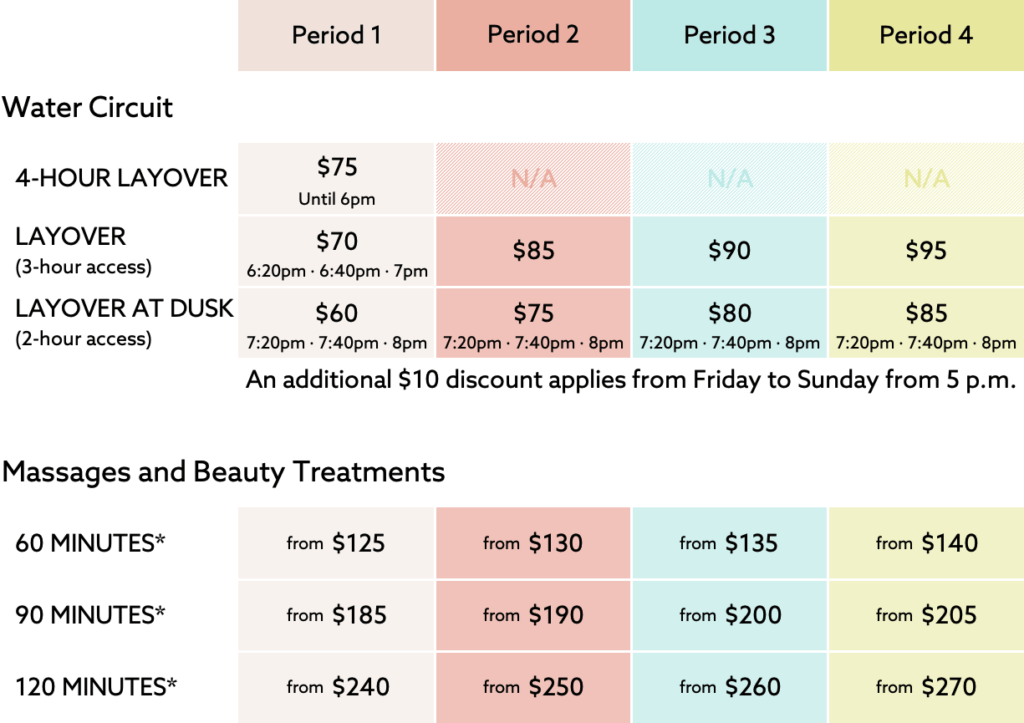Select the Period 1 column header
Viewport: 1024px width, 723px height.
coord(336,36)
